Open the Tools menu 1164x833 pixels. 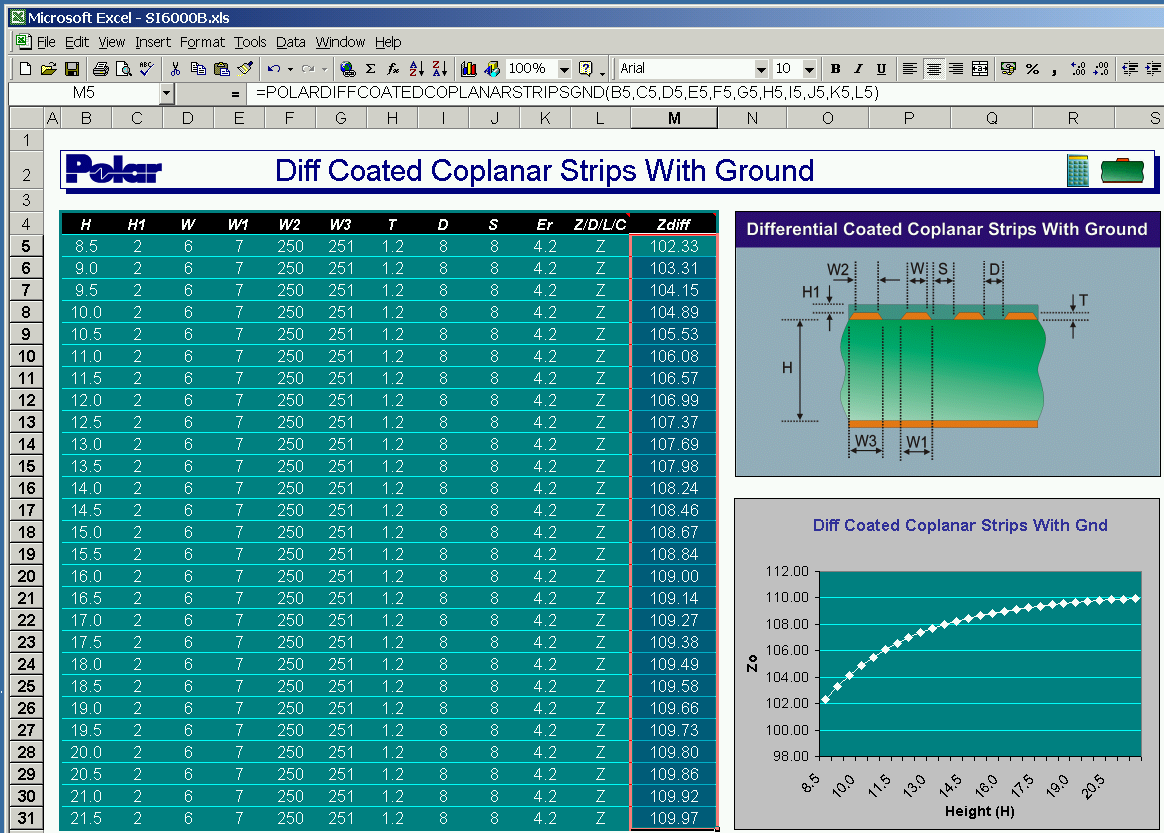[x=250, y=42]
